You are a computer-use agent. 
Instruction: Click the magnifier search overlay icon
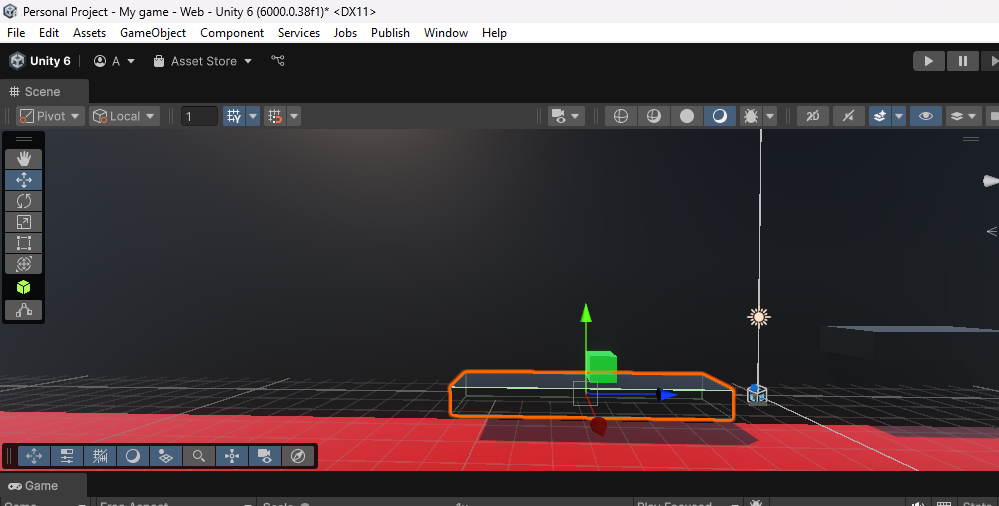pos(199,456)
